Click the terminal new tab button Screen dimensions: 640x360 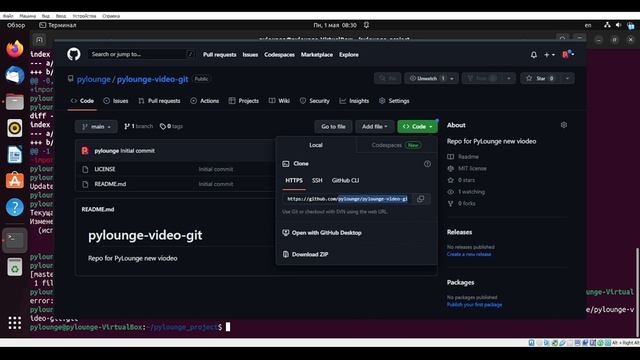click(x=39, y=40)
